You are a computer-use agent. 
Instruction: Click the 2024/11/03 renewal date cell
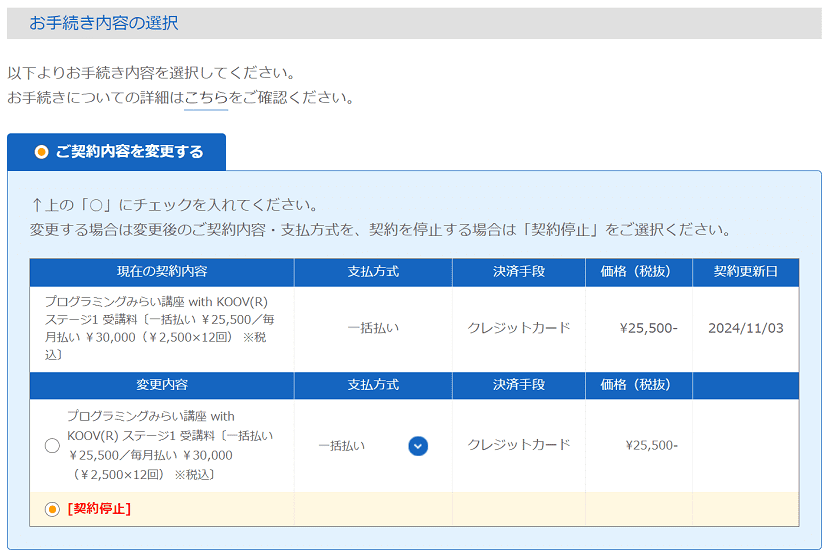coord(745,328)
